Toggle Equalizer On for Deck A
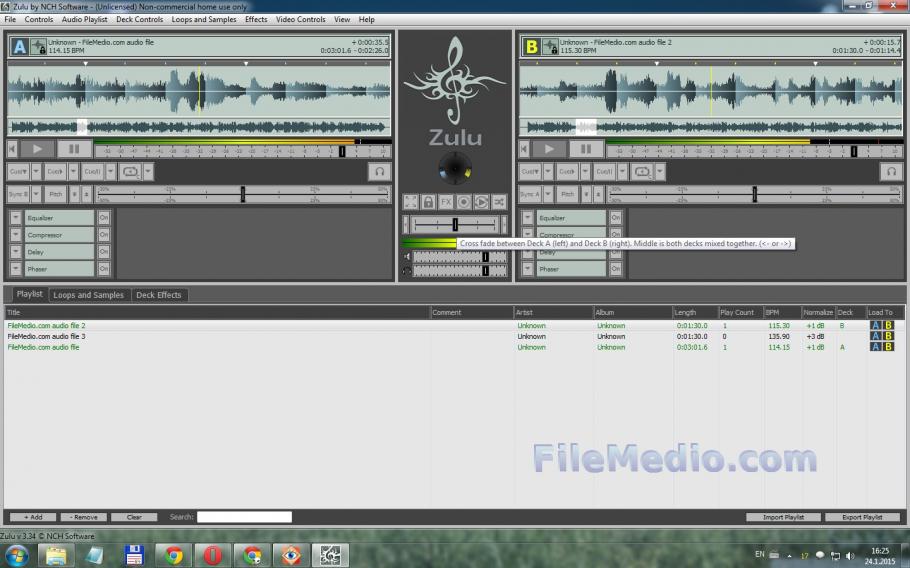The image size is (910, 568). (104, 218)
